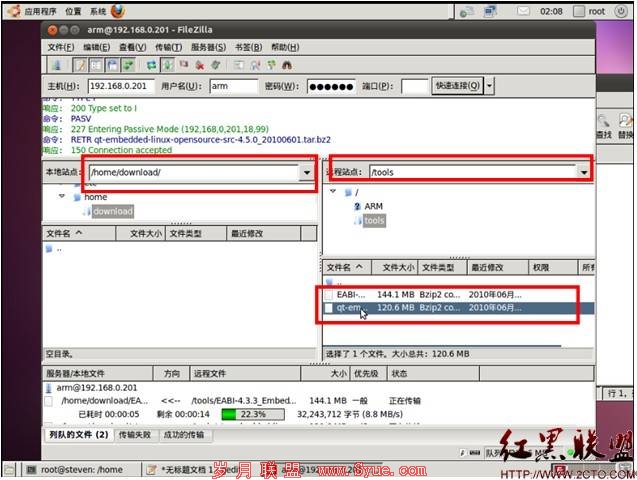This screenshot has height=480, width=637.
Task: Refresh the file and folder lists
Action: tap(152, 65)
